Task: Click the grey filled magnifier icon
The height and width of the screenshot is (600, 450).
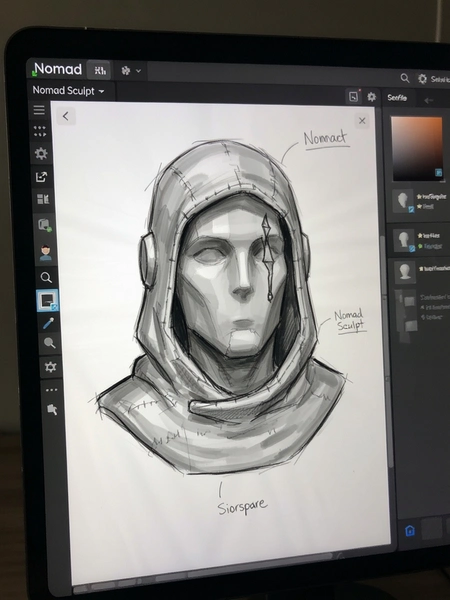Action: (50, 343)
